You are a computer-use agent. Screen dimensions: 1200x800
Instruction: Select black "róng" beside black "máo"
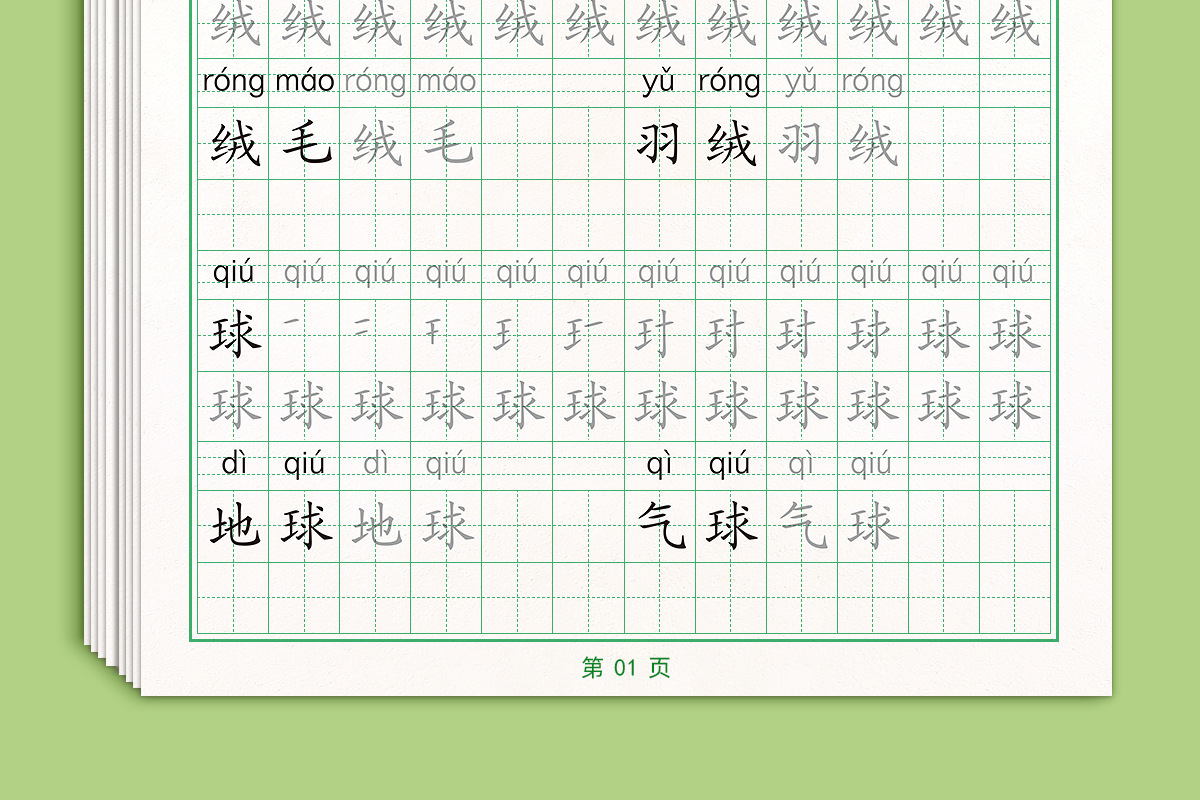point(234,83)
